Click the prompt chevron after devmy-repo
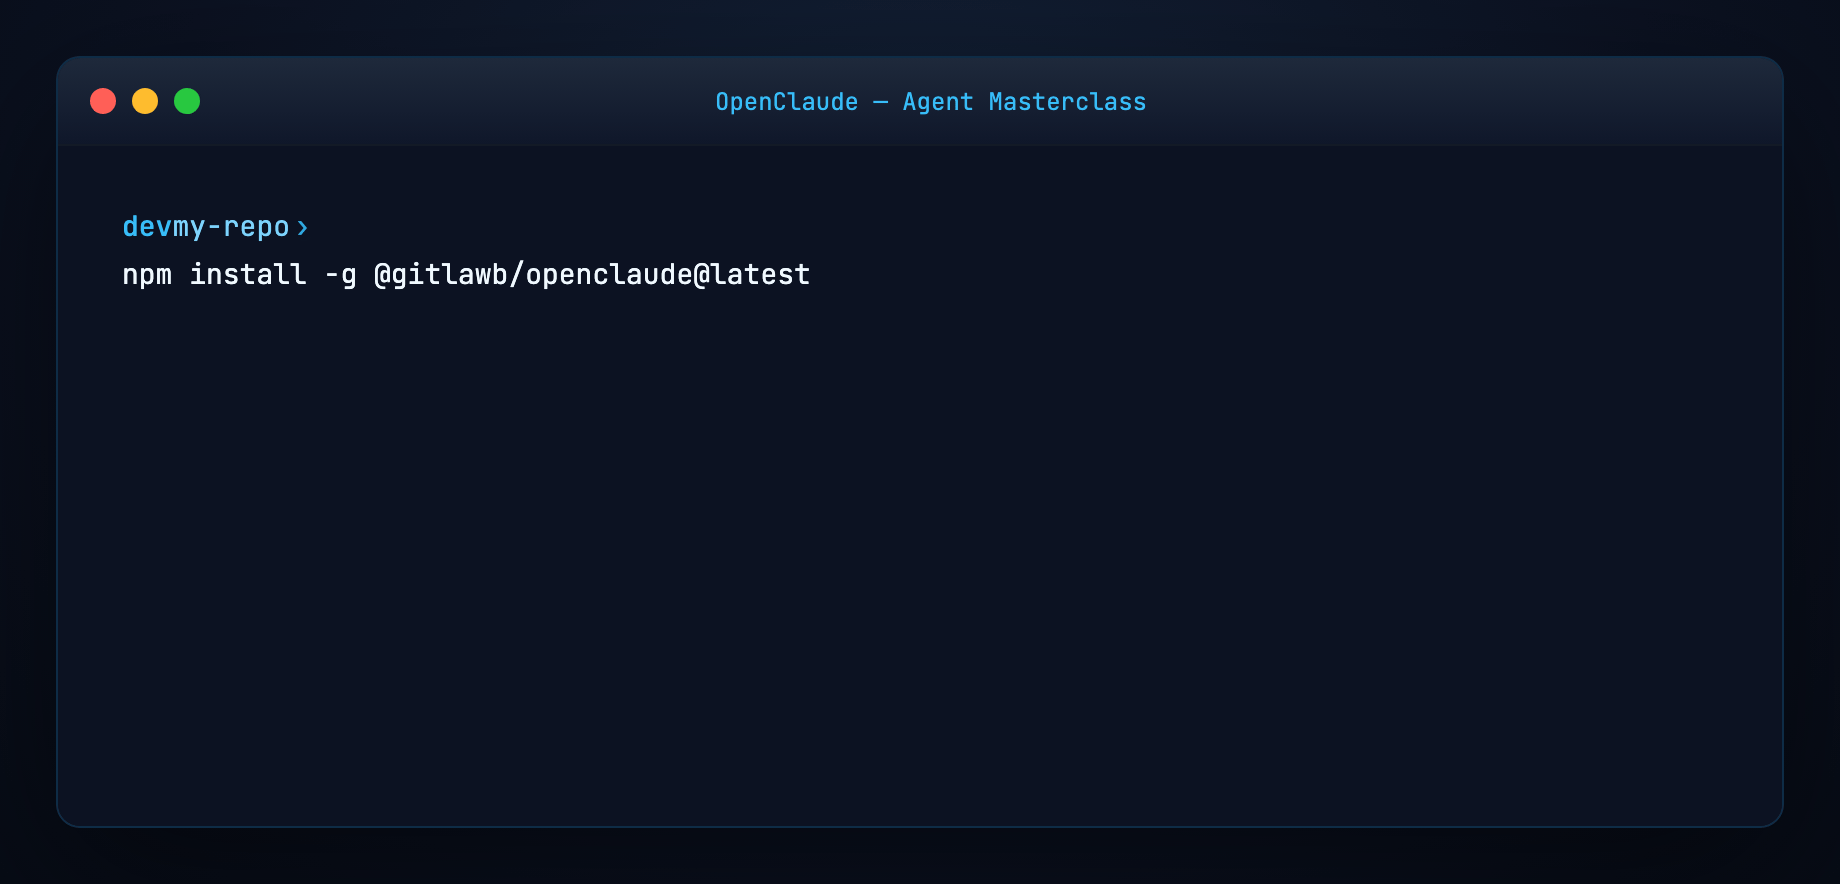 pyautogui.click(x=302, y=228)
